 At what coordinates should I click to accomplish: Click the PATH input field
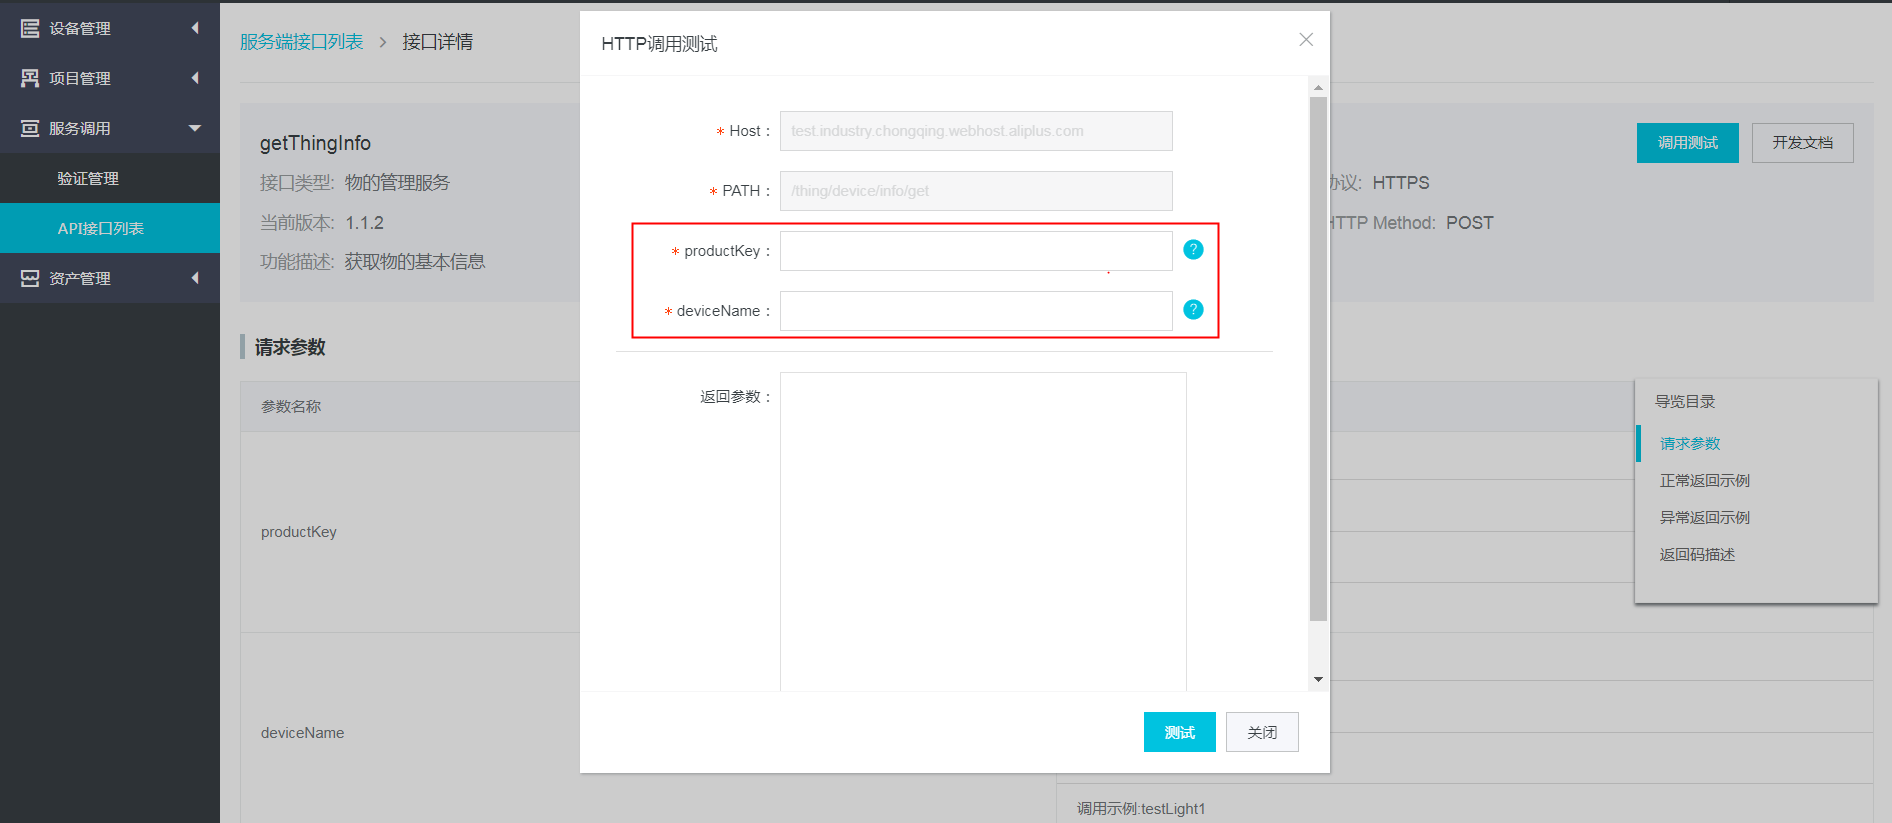point(976,191)
